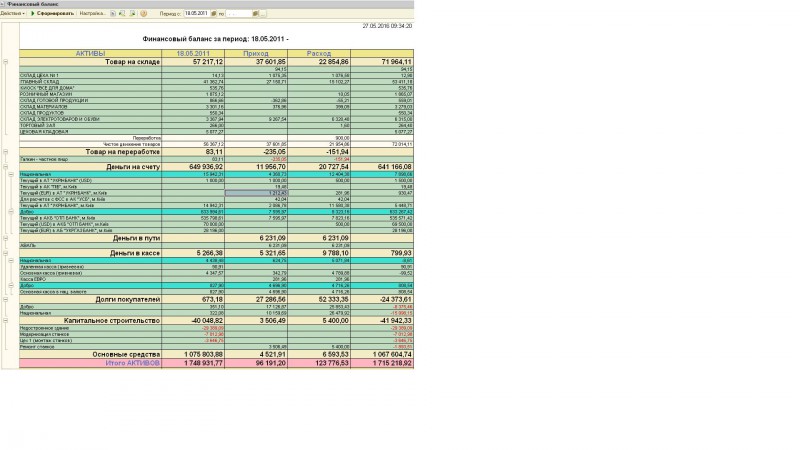800x450 pixels.
Task: Click value -24 373,61 in Долги покупателей
Action: point(395,299)
